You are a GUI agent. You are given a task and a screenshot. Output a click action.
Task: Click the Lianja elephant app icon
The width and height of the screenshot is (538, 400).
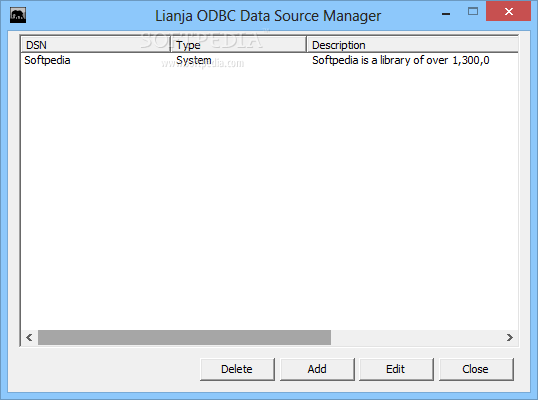tap(18, 16)
